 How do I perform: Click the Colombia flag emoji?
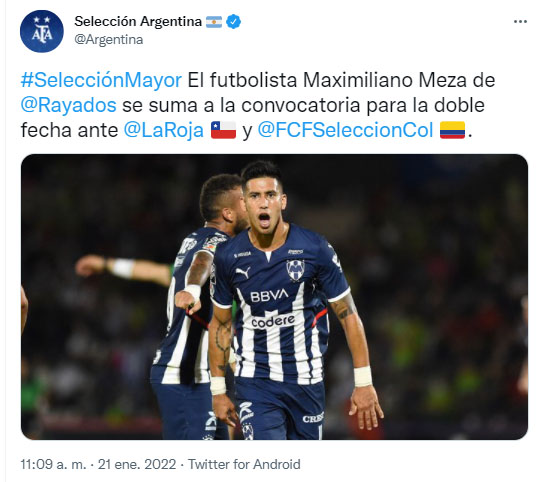[x=453, y=130]
